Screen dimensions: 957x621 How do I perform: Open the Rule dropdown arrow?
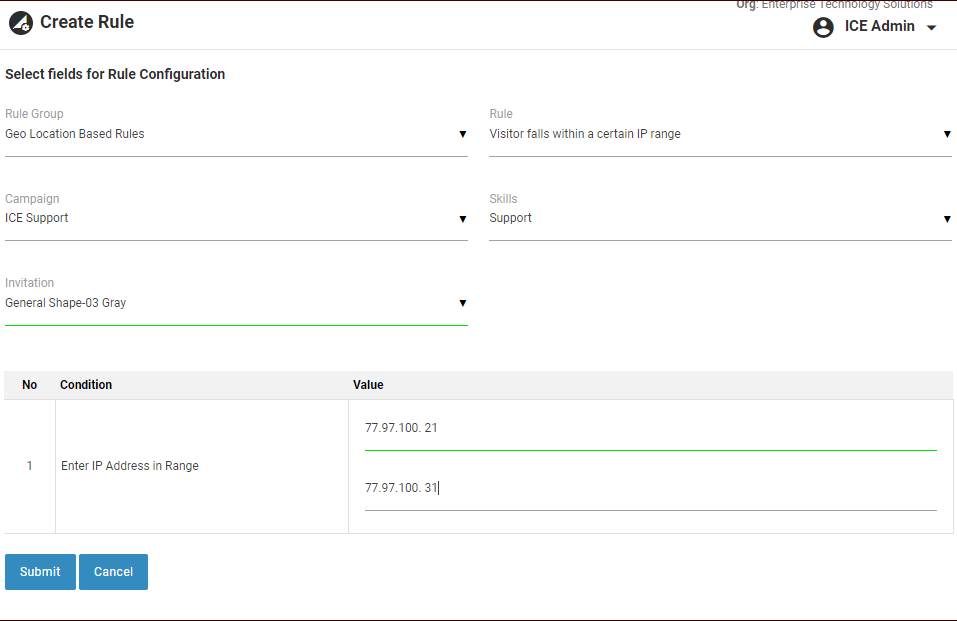tap(946, 134)
